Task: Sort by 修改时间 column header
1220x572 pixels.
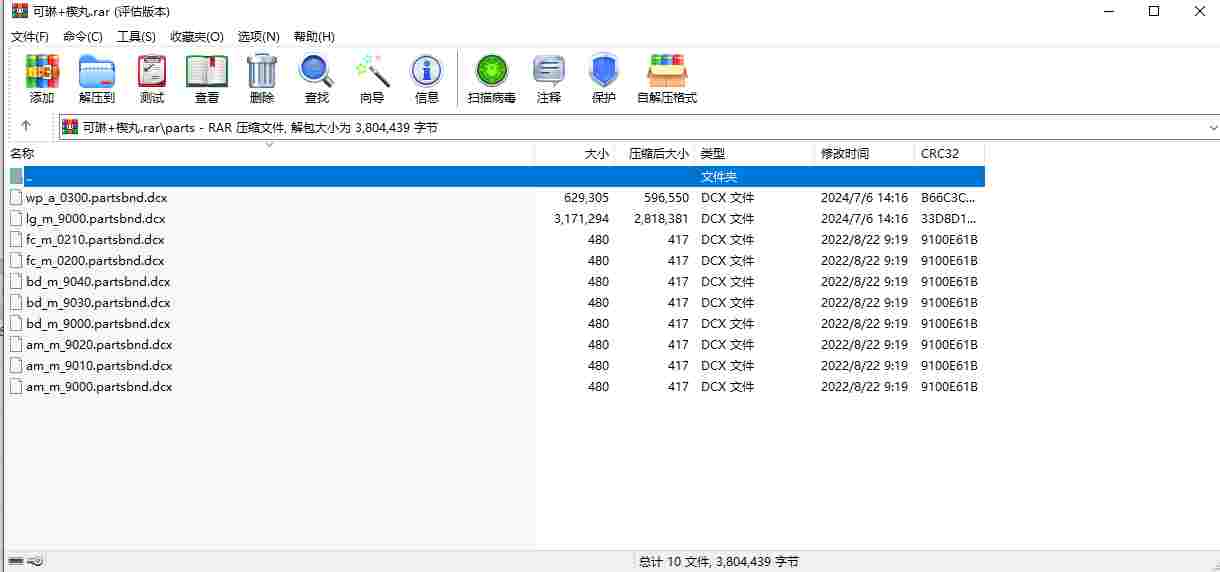Action: (x=865, y=154)
